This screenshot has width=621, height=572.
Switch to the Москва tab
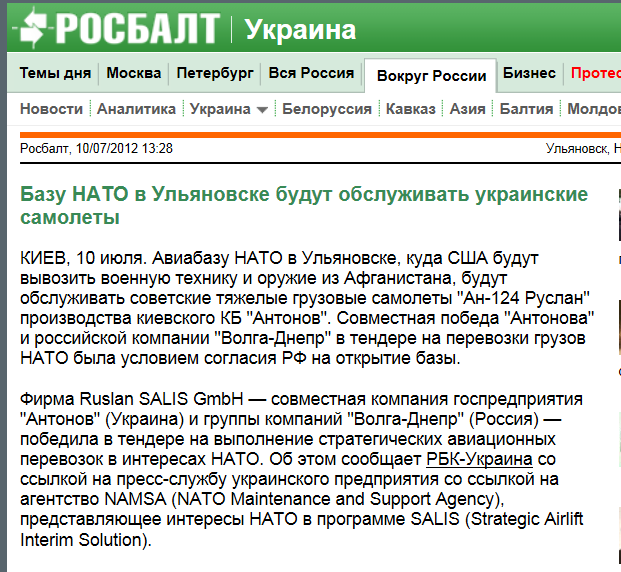click(133, 73)
